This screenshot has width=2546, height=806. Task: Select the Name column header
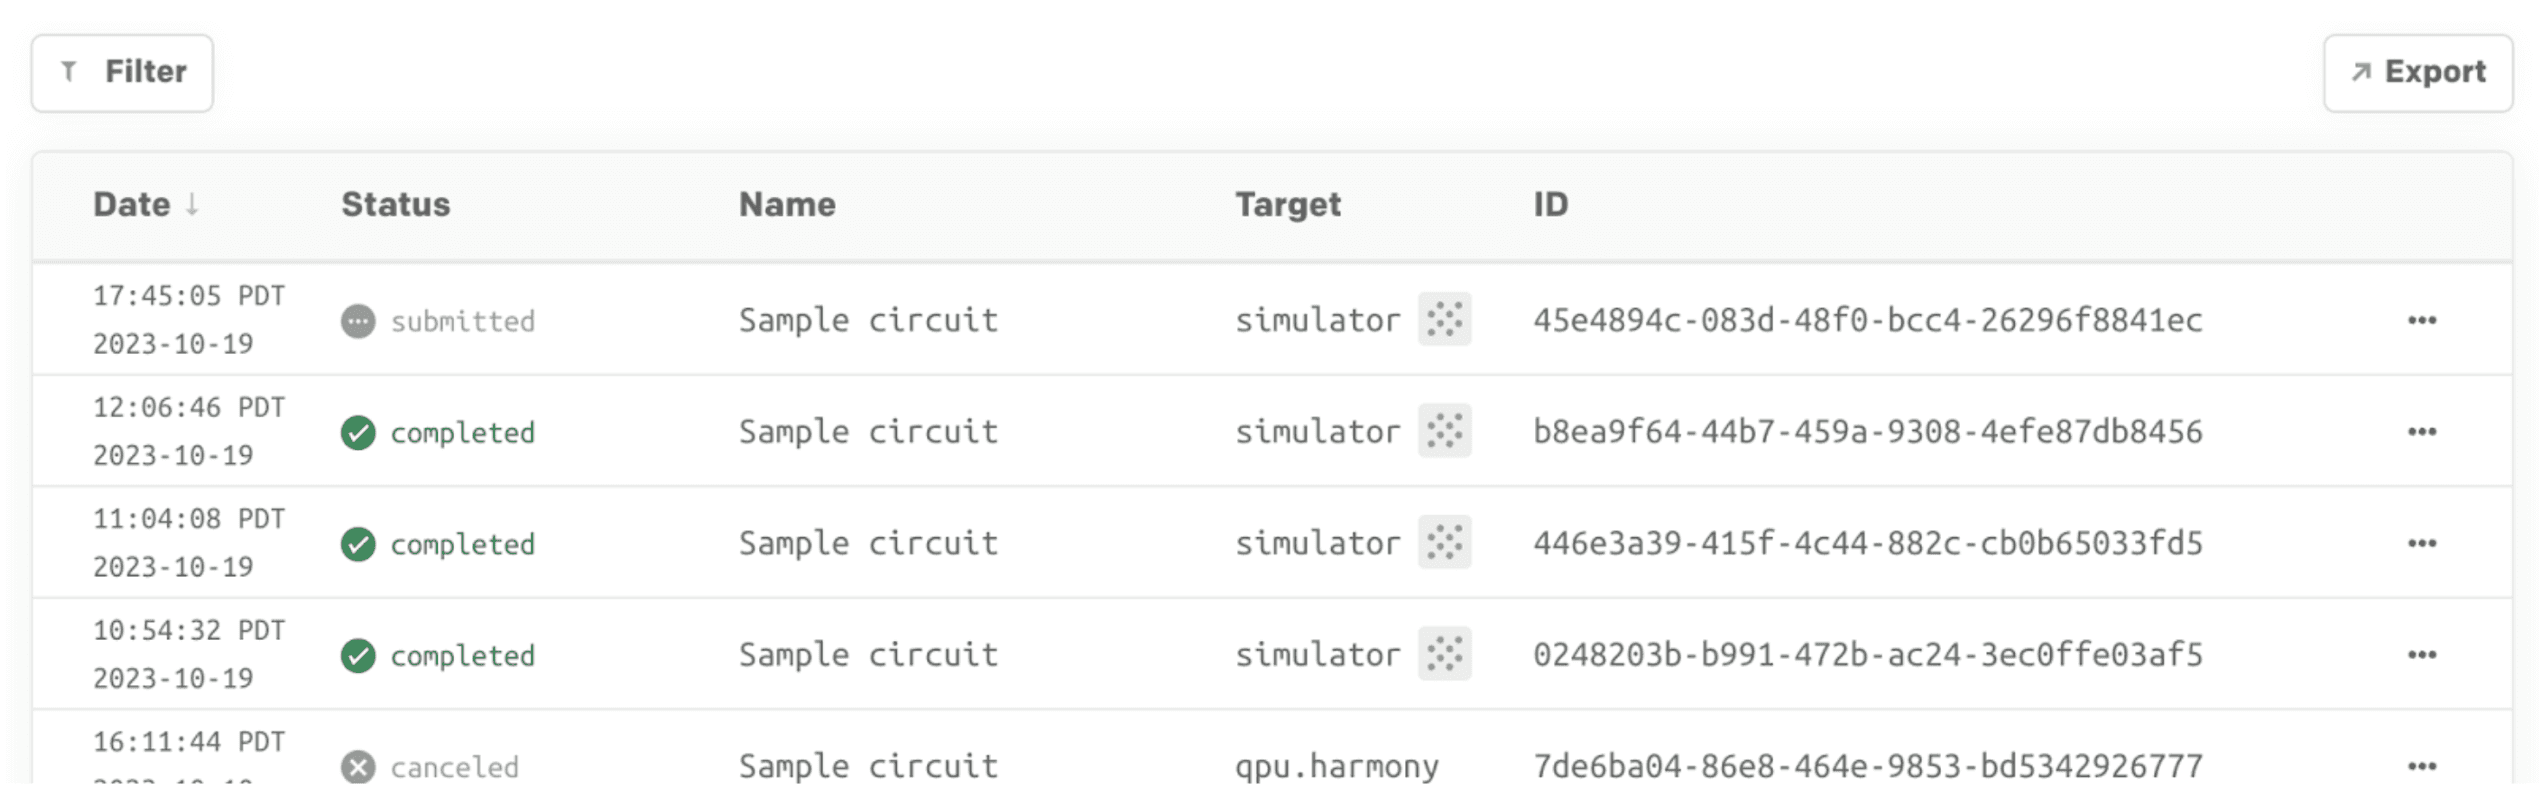click(x=787, y=204)
